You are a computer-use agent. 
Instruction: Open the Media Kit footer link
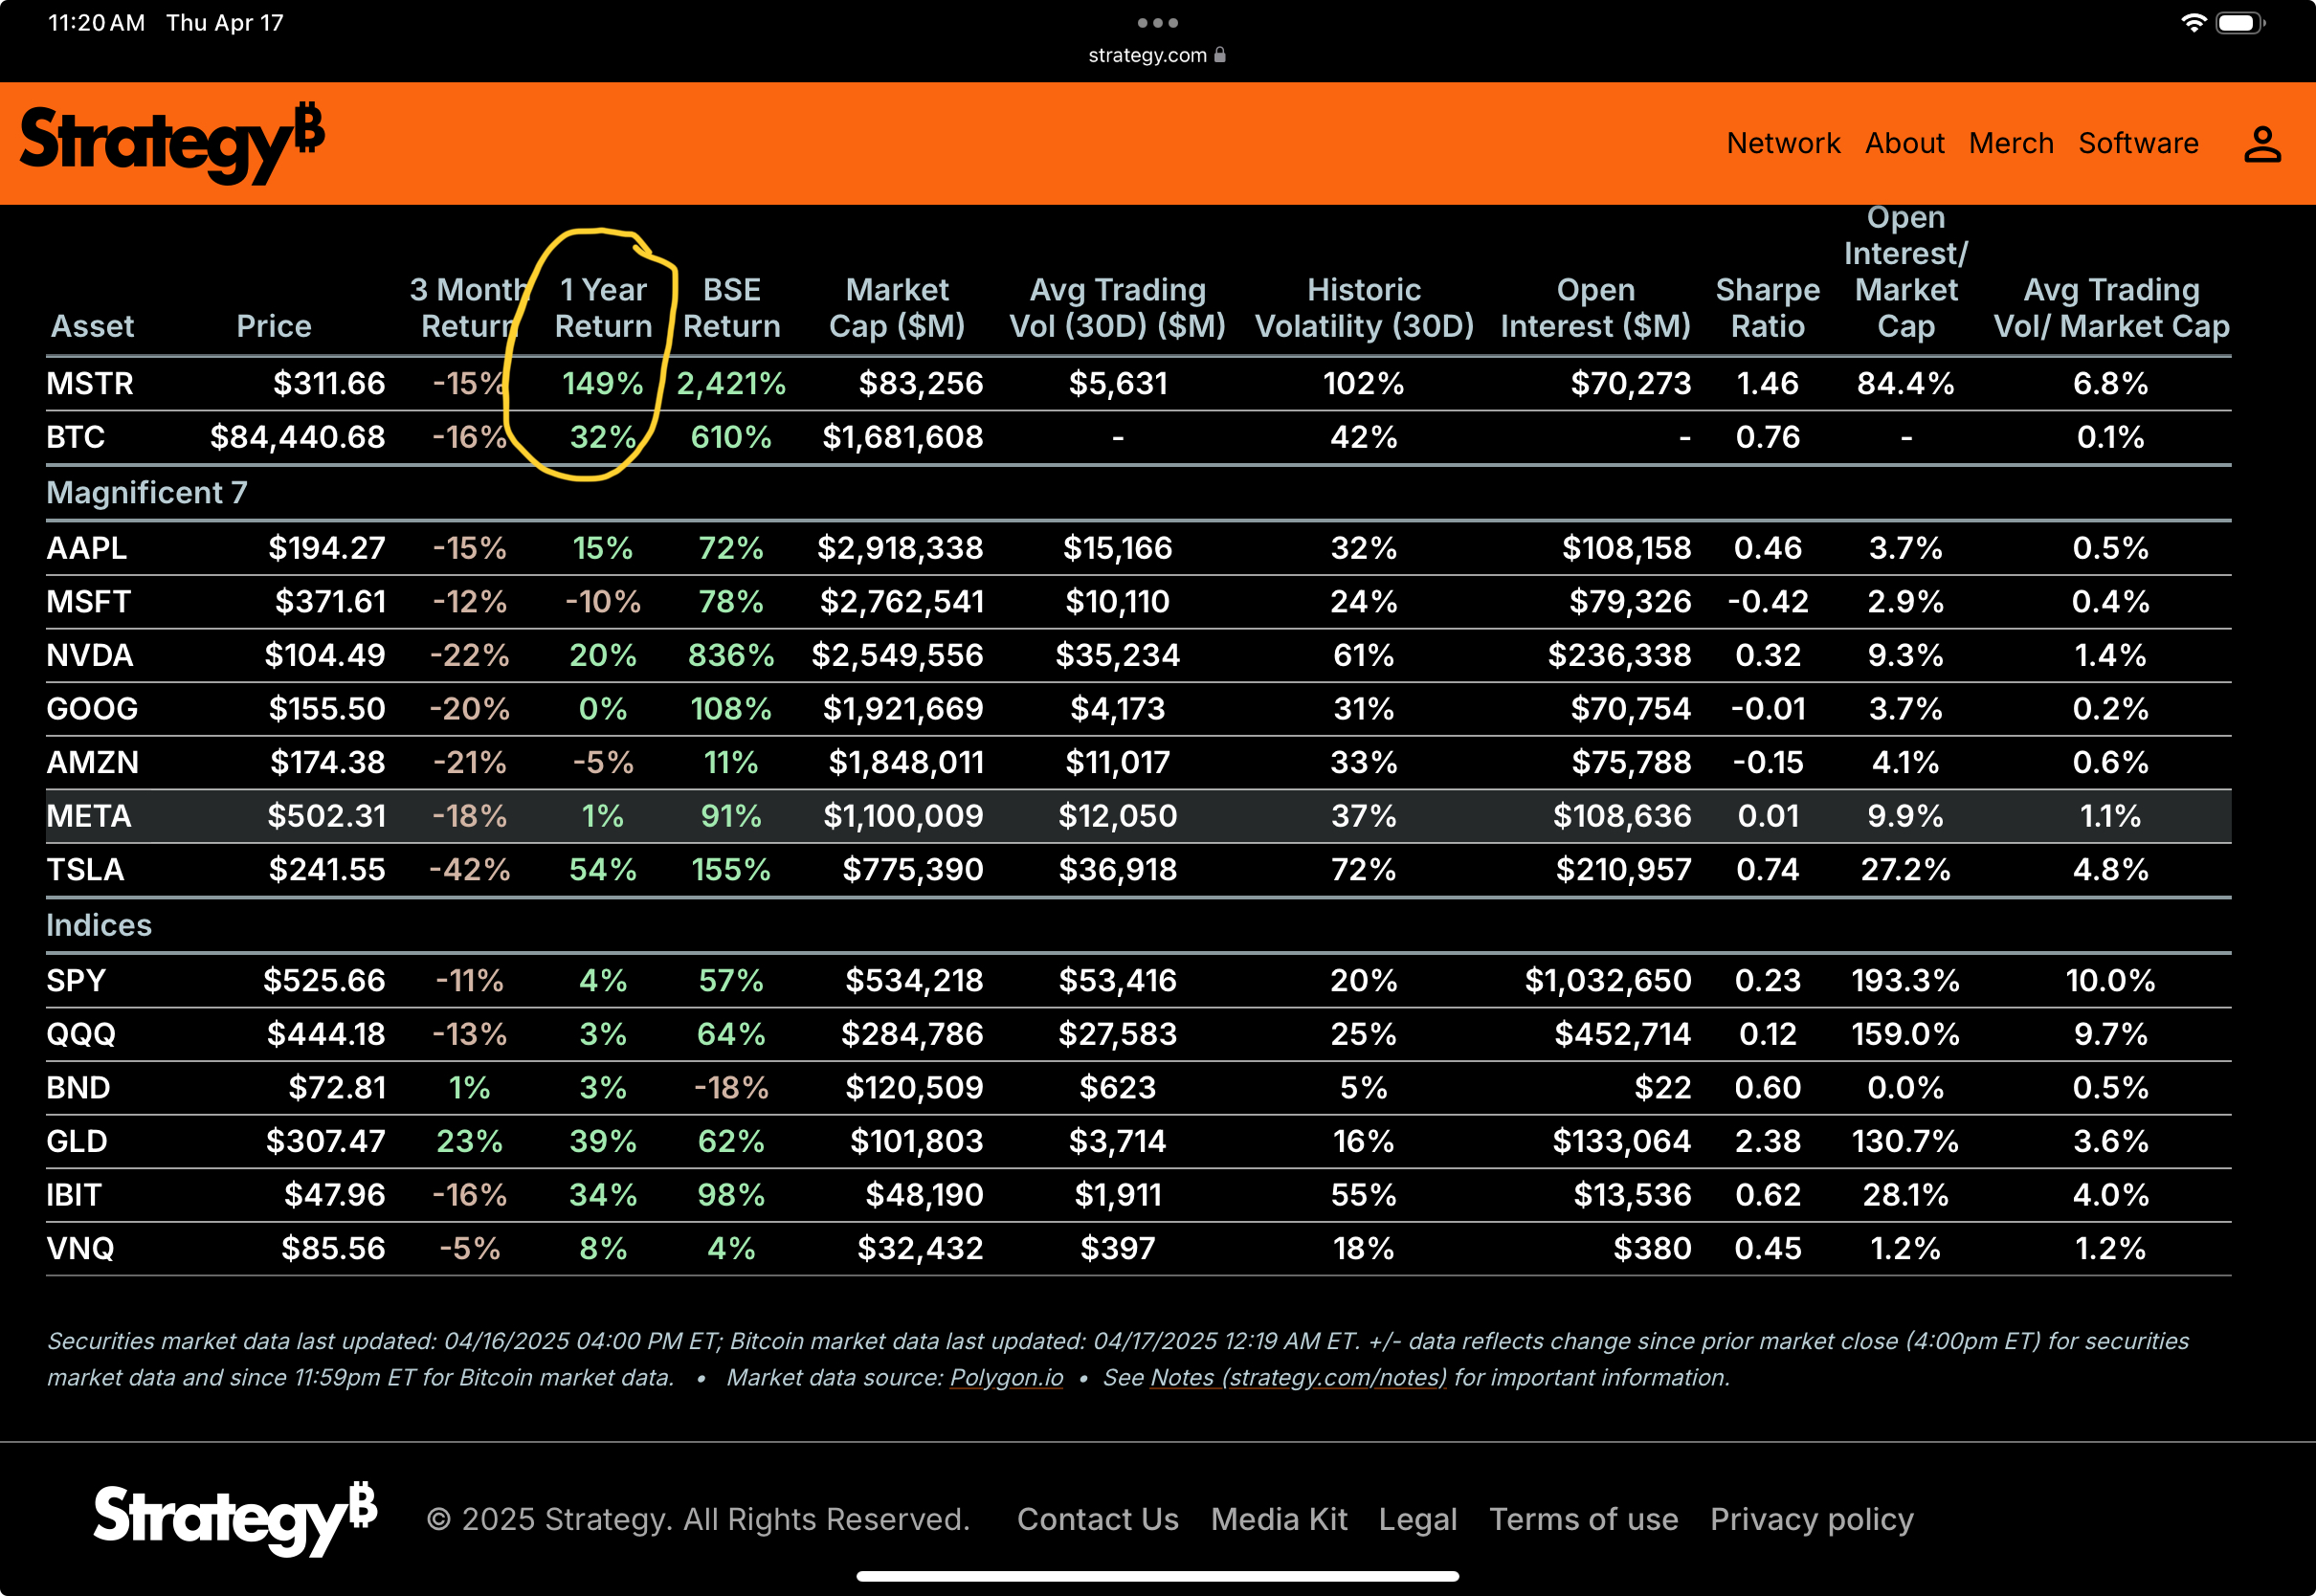click(x=1279, y=1519)
